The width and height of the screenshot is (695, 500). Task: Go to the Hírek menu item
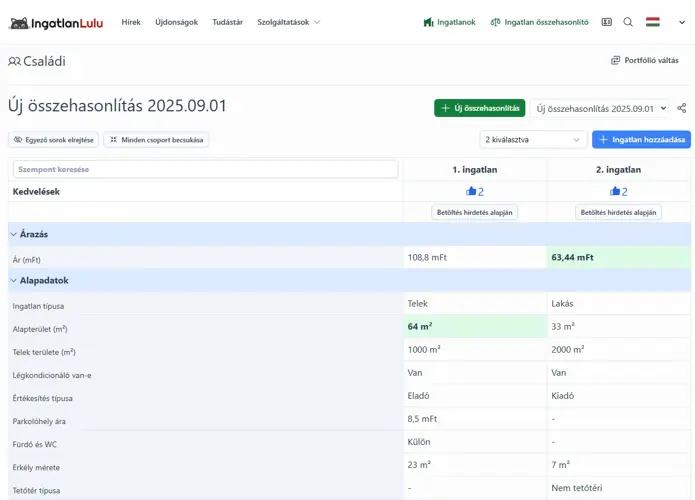[131, 22]
